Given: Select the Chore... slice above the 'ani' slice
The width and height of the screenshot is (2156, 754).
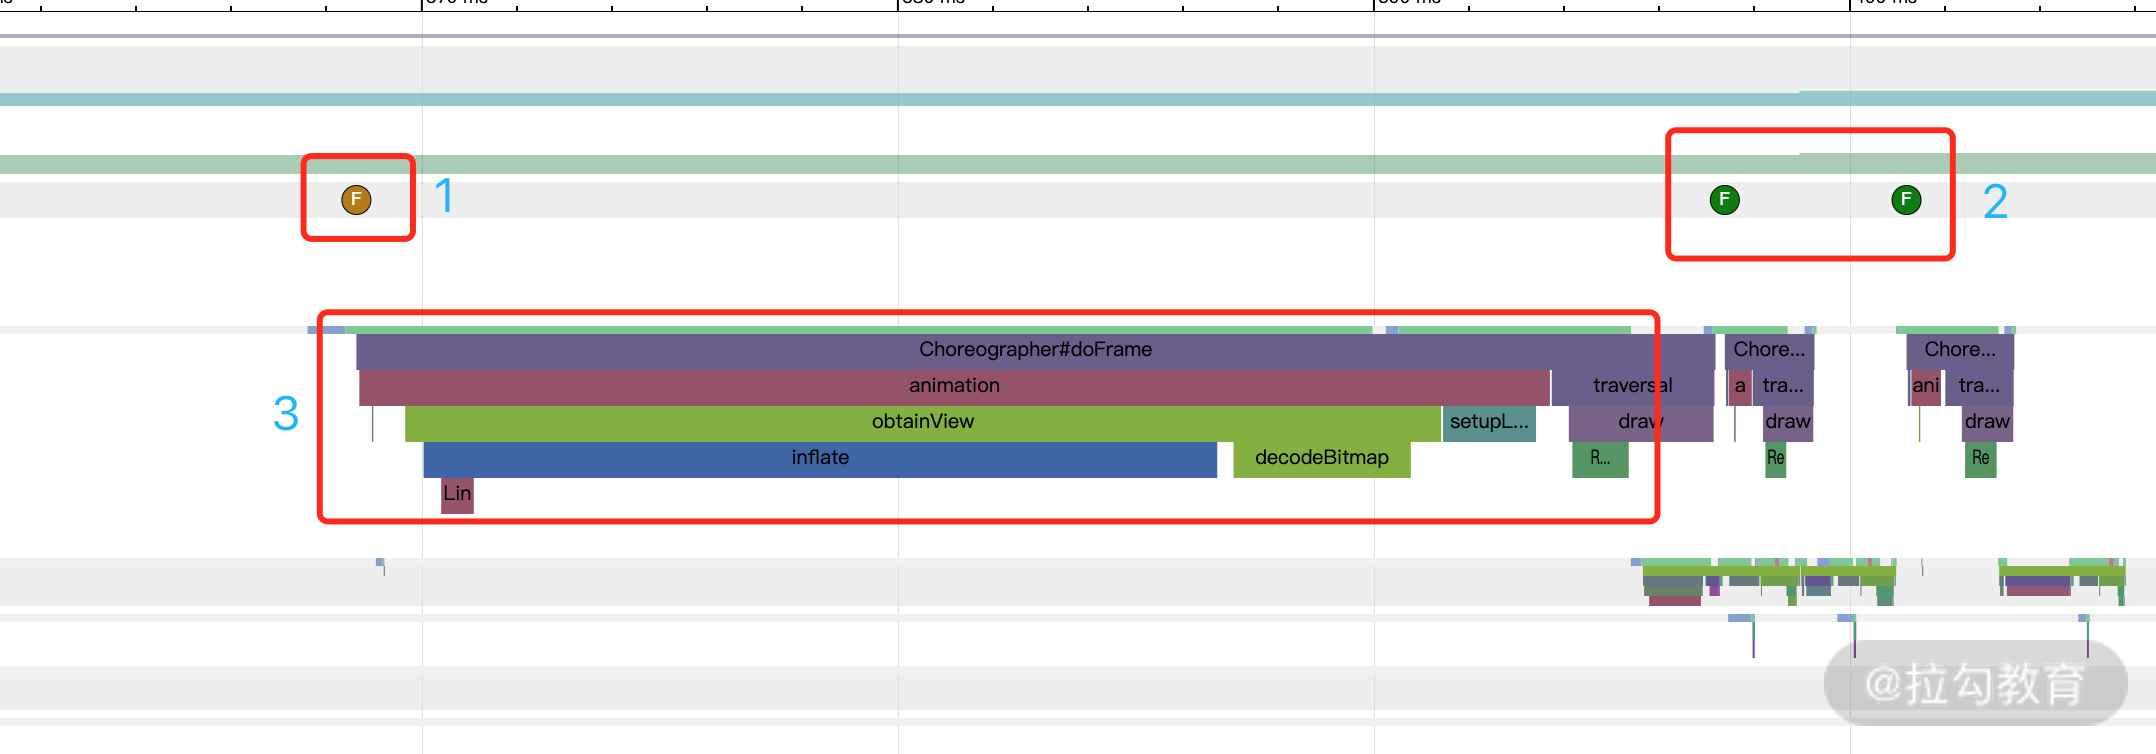Looking at the screenshot, I should click(1960, 350).
